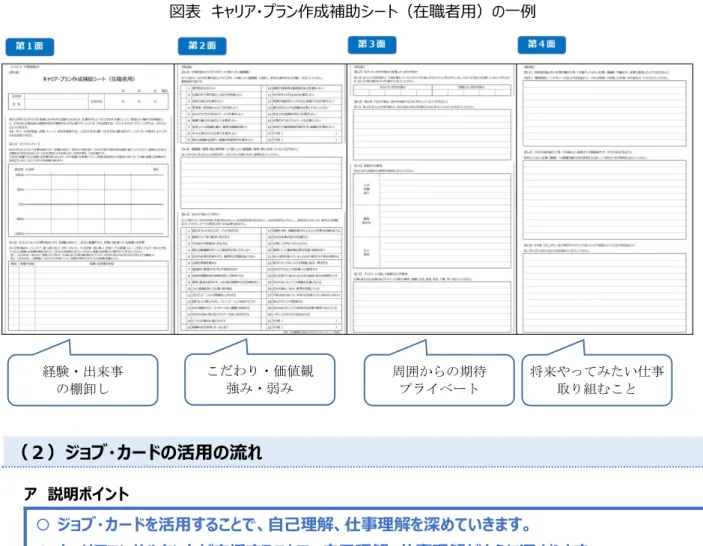Open the fourth sheet page thumbnail
The width and height of the screenshot is (703, 546).
coord(605,199)
